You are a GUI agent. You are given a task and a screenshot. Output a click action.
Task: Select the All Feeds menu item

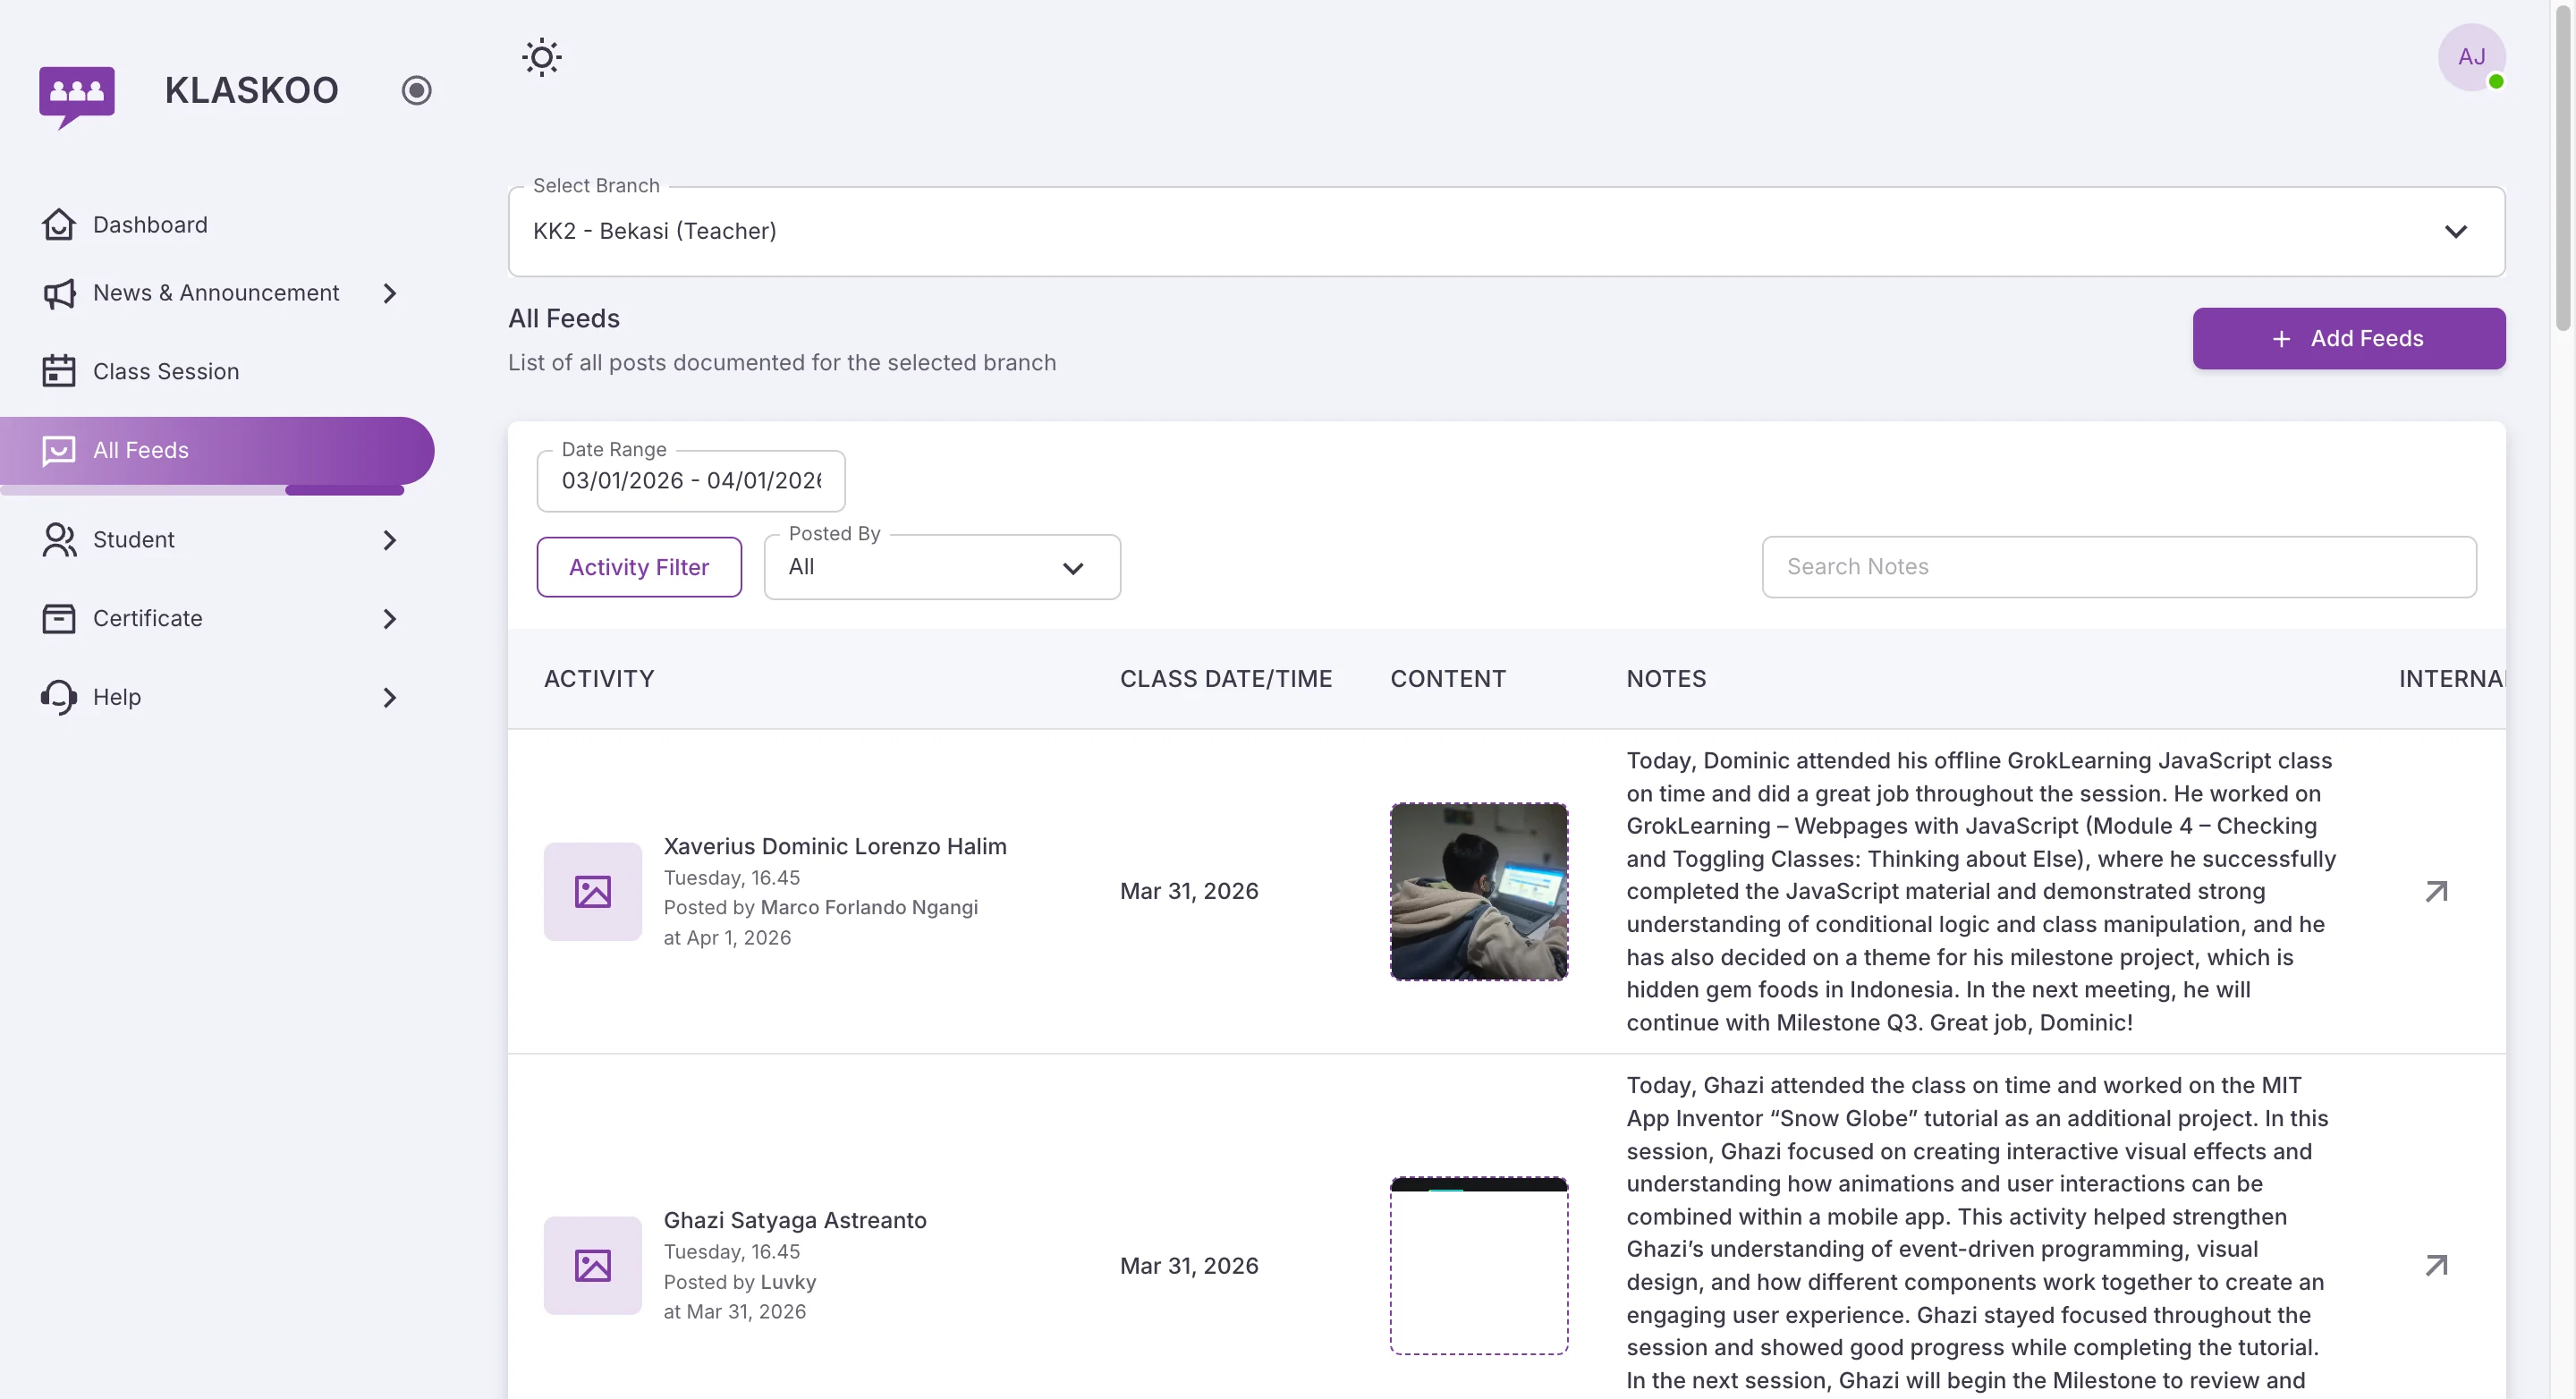[x=140, y=450]
